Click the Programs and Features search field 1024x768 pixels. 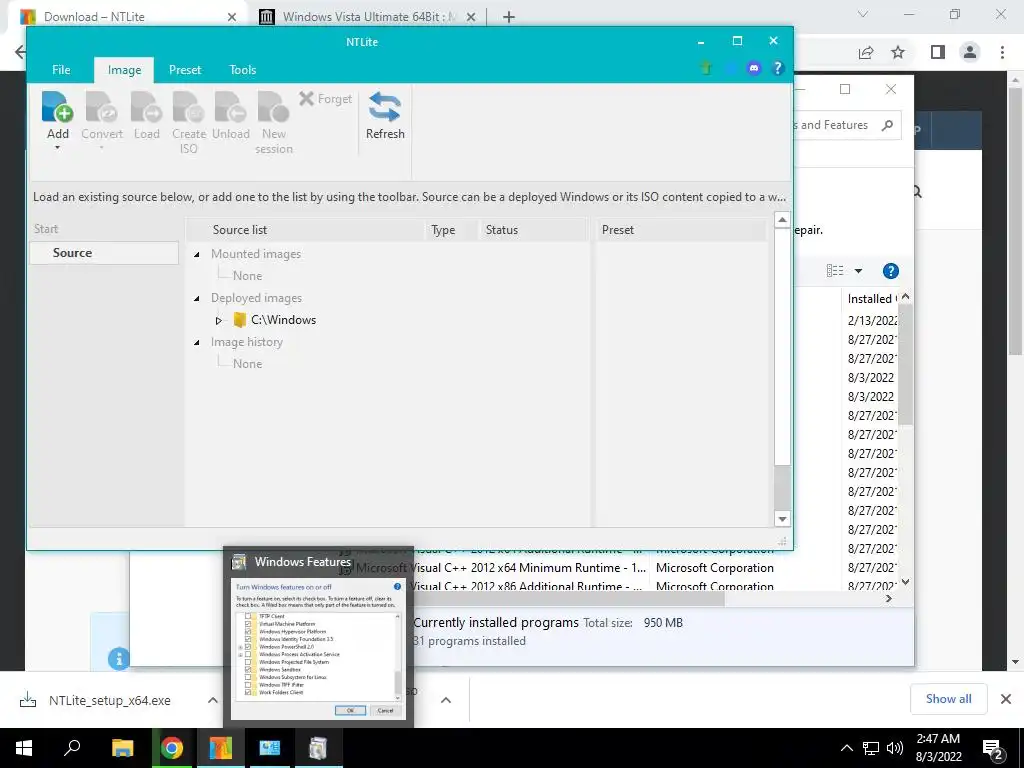[x=847, y=125]
